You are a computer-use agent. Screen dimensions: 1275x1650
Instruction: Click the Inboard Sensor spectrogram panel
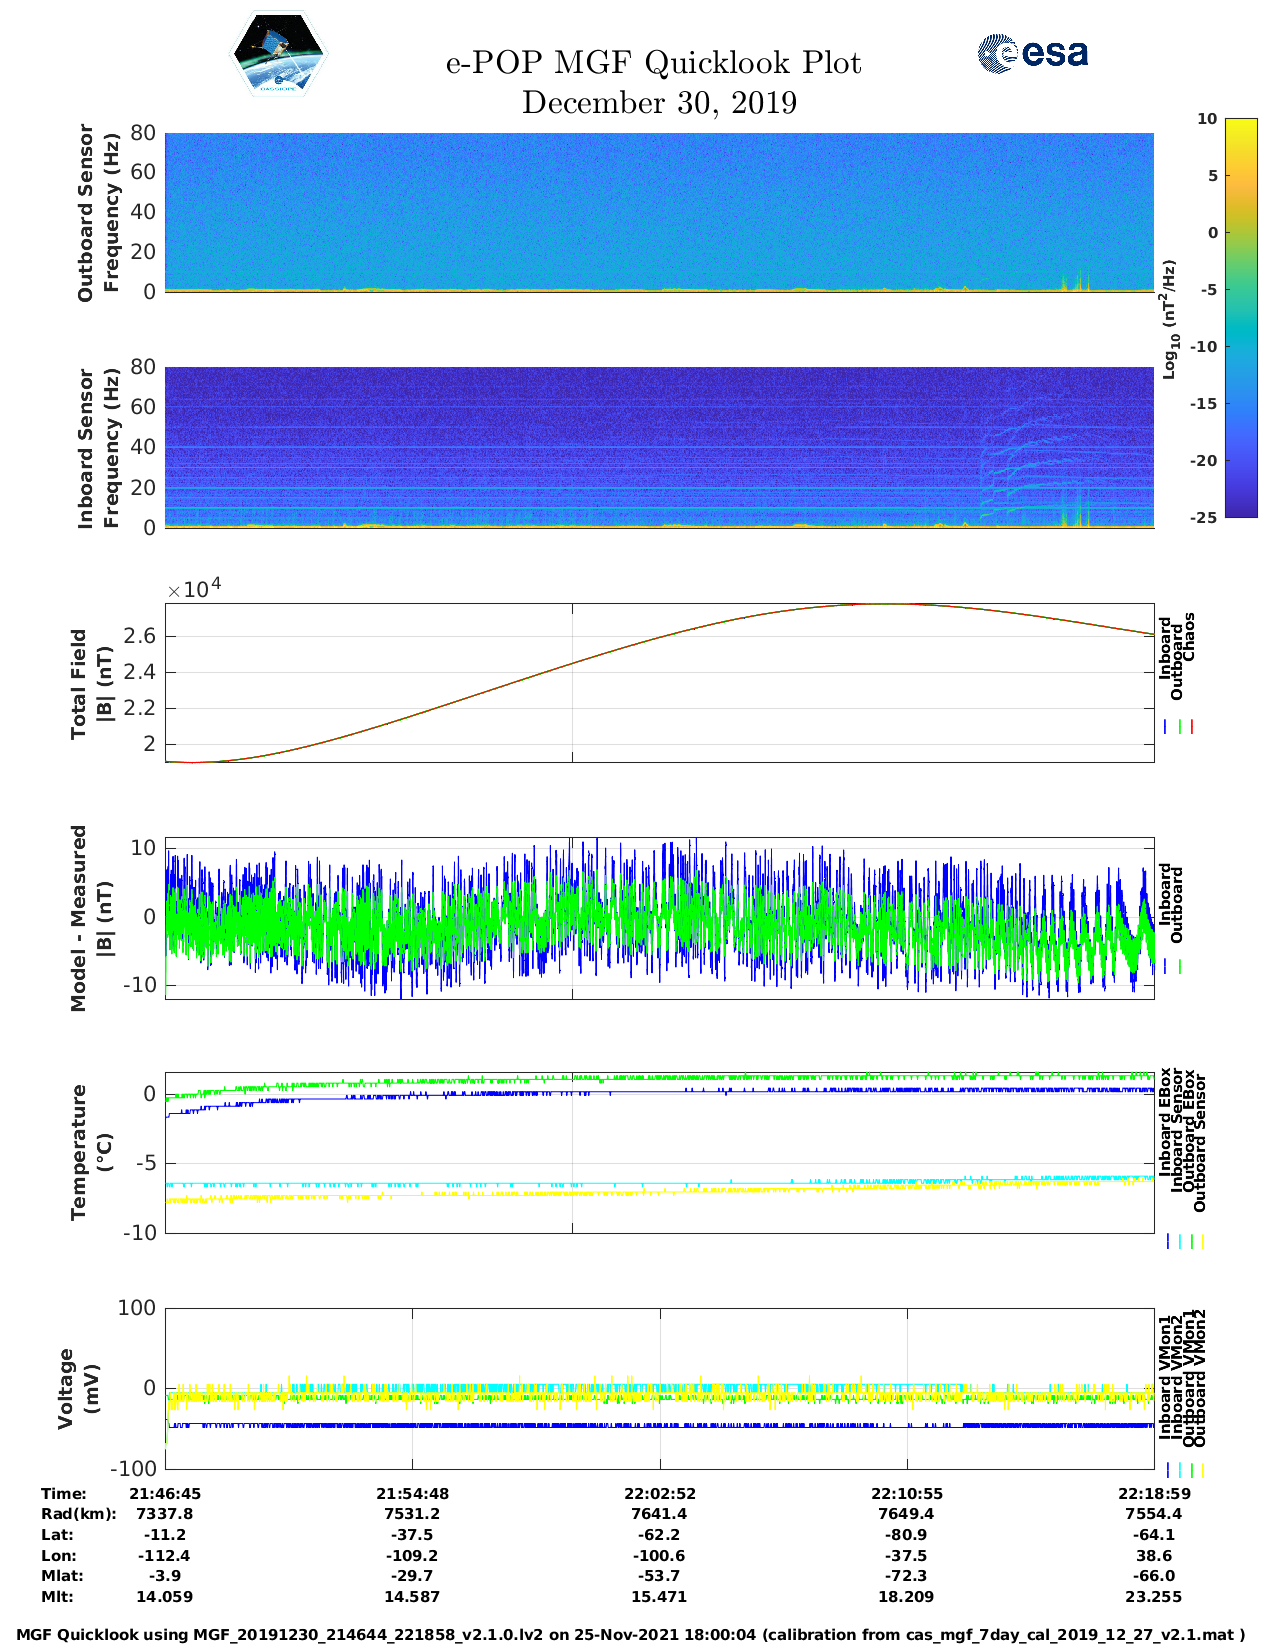click(659, 446)
